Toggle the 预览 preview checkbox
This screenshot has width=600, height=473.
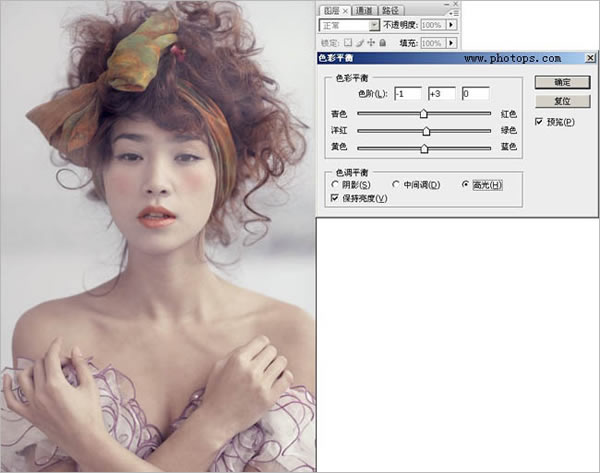tap(540, 122)
